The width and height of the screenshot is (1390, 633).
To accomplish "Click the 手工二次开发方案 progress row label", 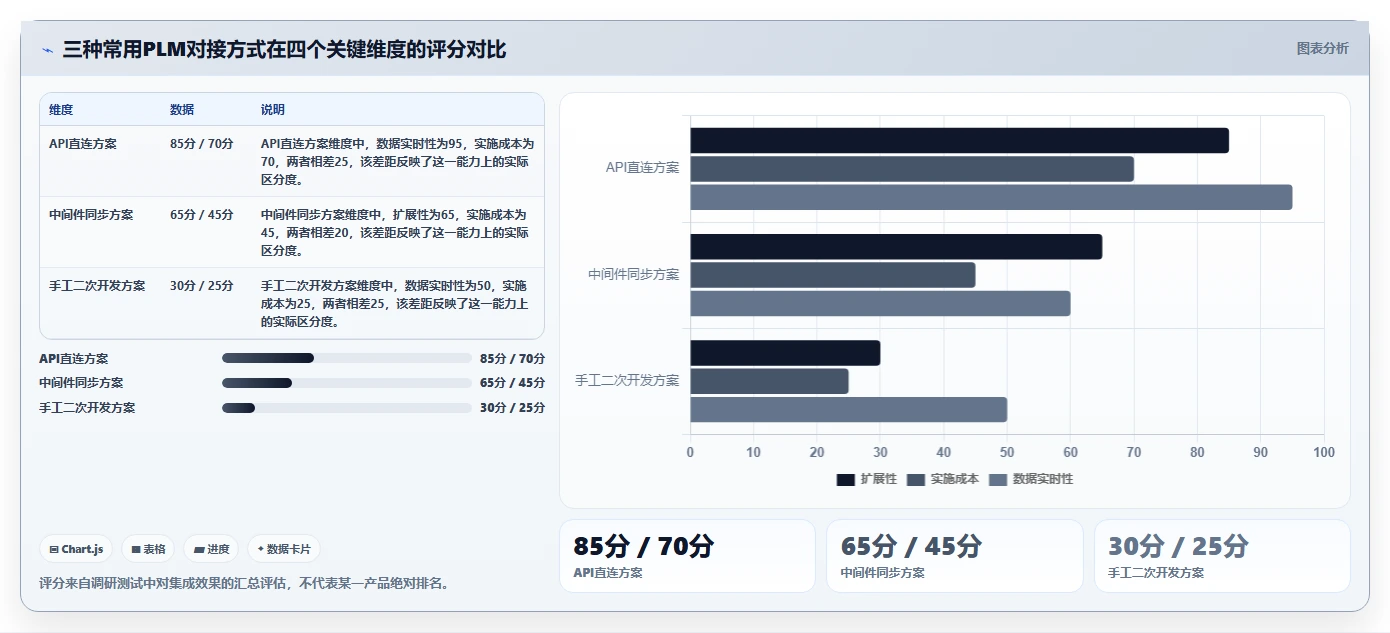I will [x=87, y=408].
